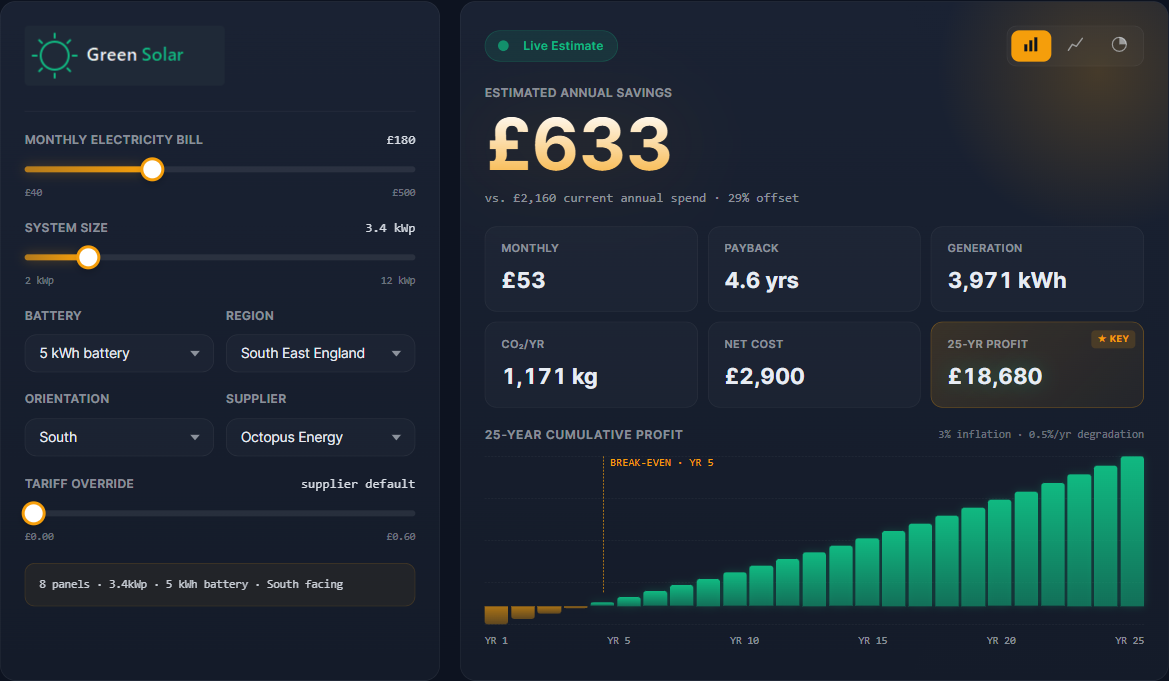Click the 'supplier default' tariff text
This screenshot has width=1169, height=681.
coord(358,484)
